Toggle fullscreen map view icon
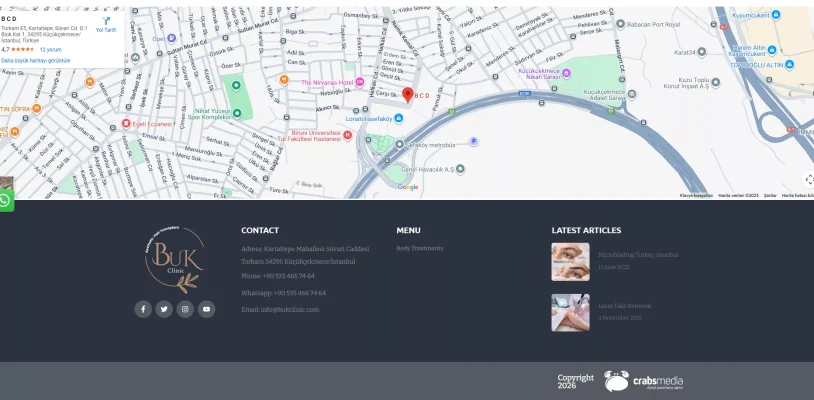The height and width of the screenshot is (400, 814). pyautogui.click(x=808, y=180)
